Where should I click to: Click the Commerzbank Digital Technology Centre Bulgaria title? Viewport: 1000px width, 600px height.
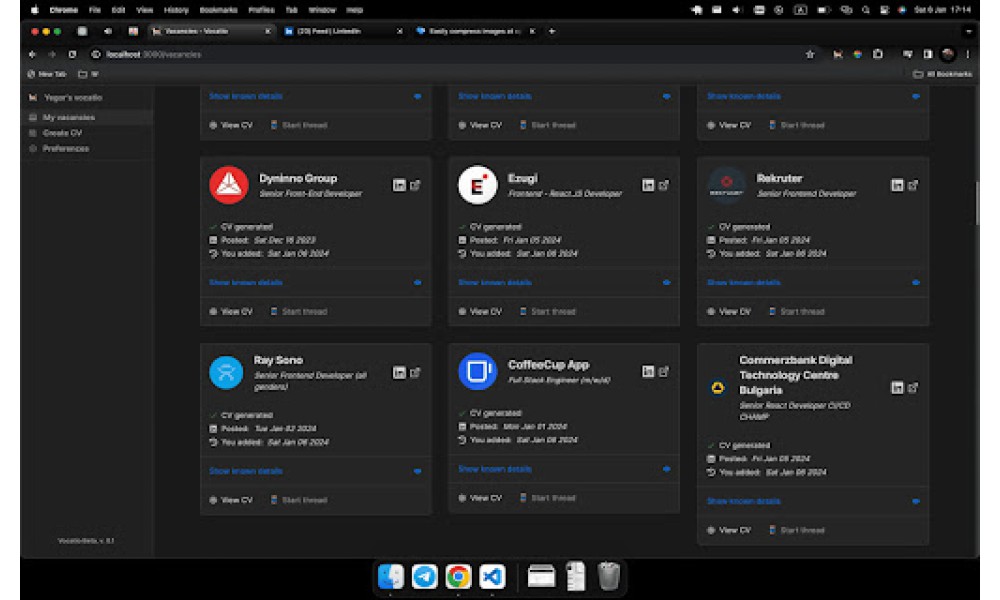point(795,376)
